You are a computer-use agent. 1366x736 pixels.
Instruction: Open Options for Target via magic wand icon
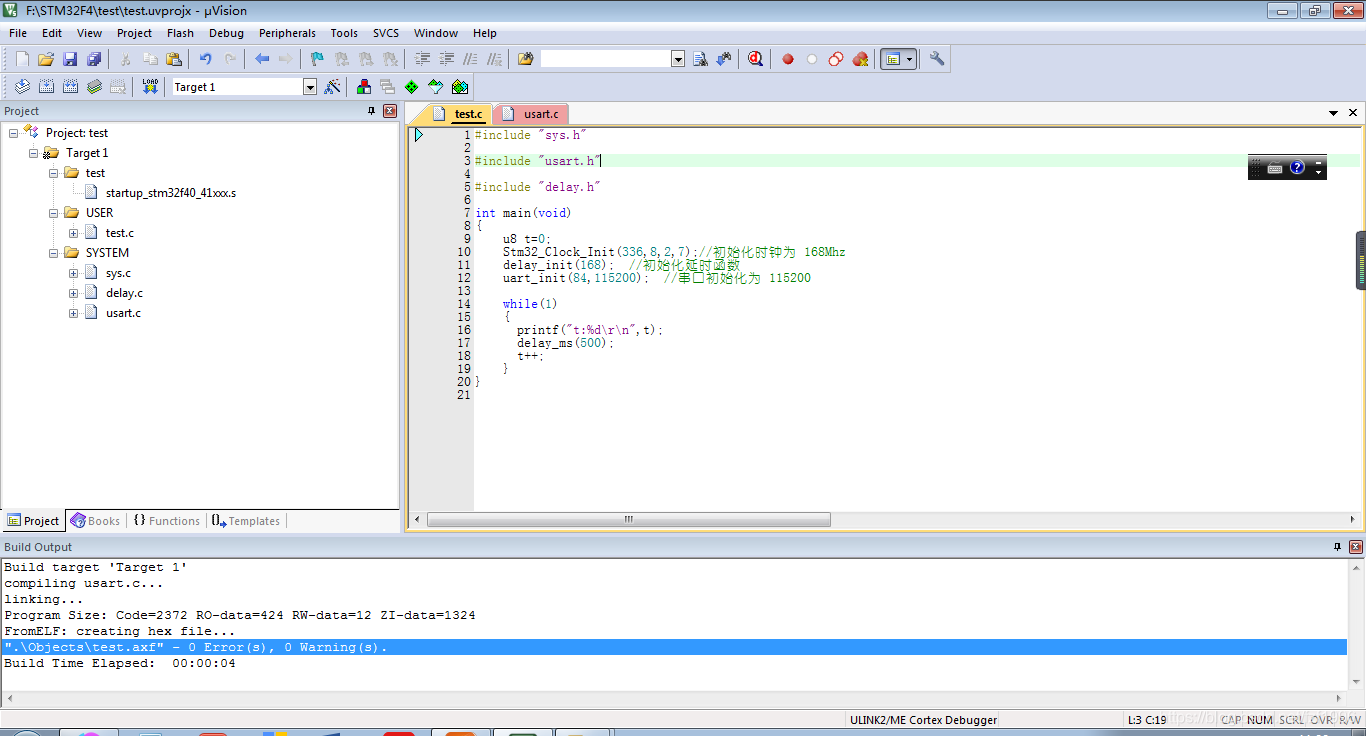pyautogui.click(x=333, y=86)
